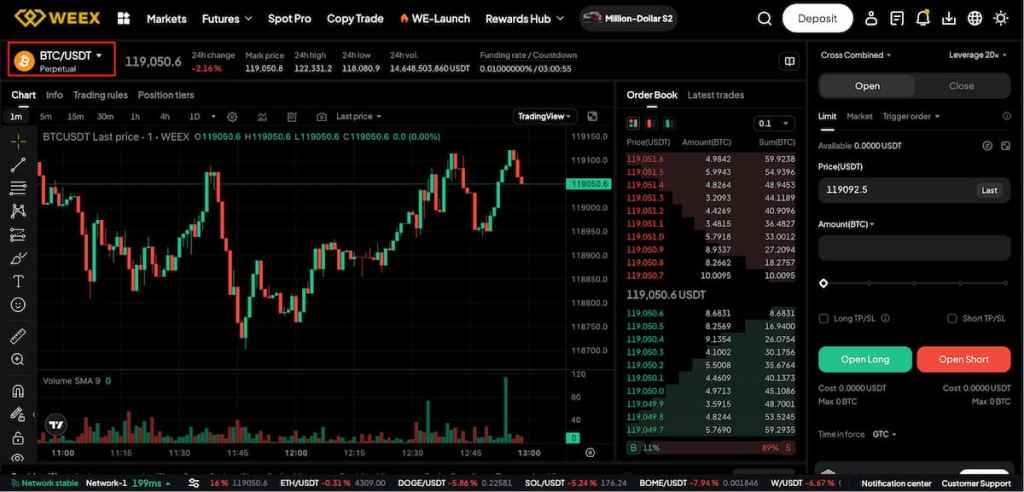The image size is (1024, 492).
Task: Toggle stay in drawing mode
Action: [18, 414]
